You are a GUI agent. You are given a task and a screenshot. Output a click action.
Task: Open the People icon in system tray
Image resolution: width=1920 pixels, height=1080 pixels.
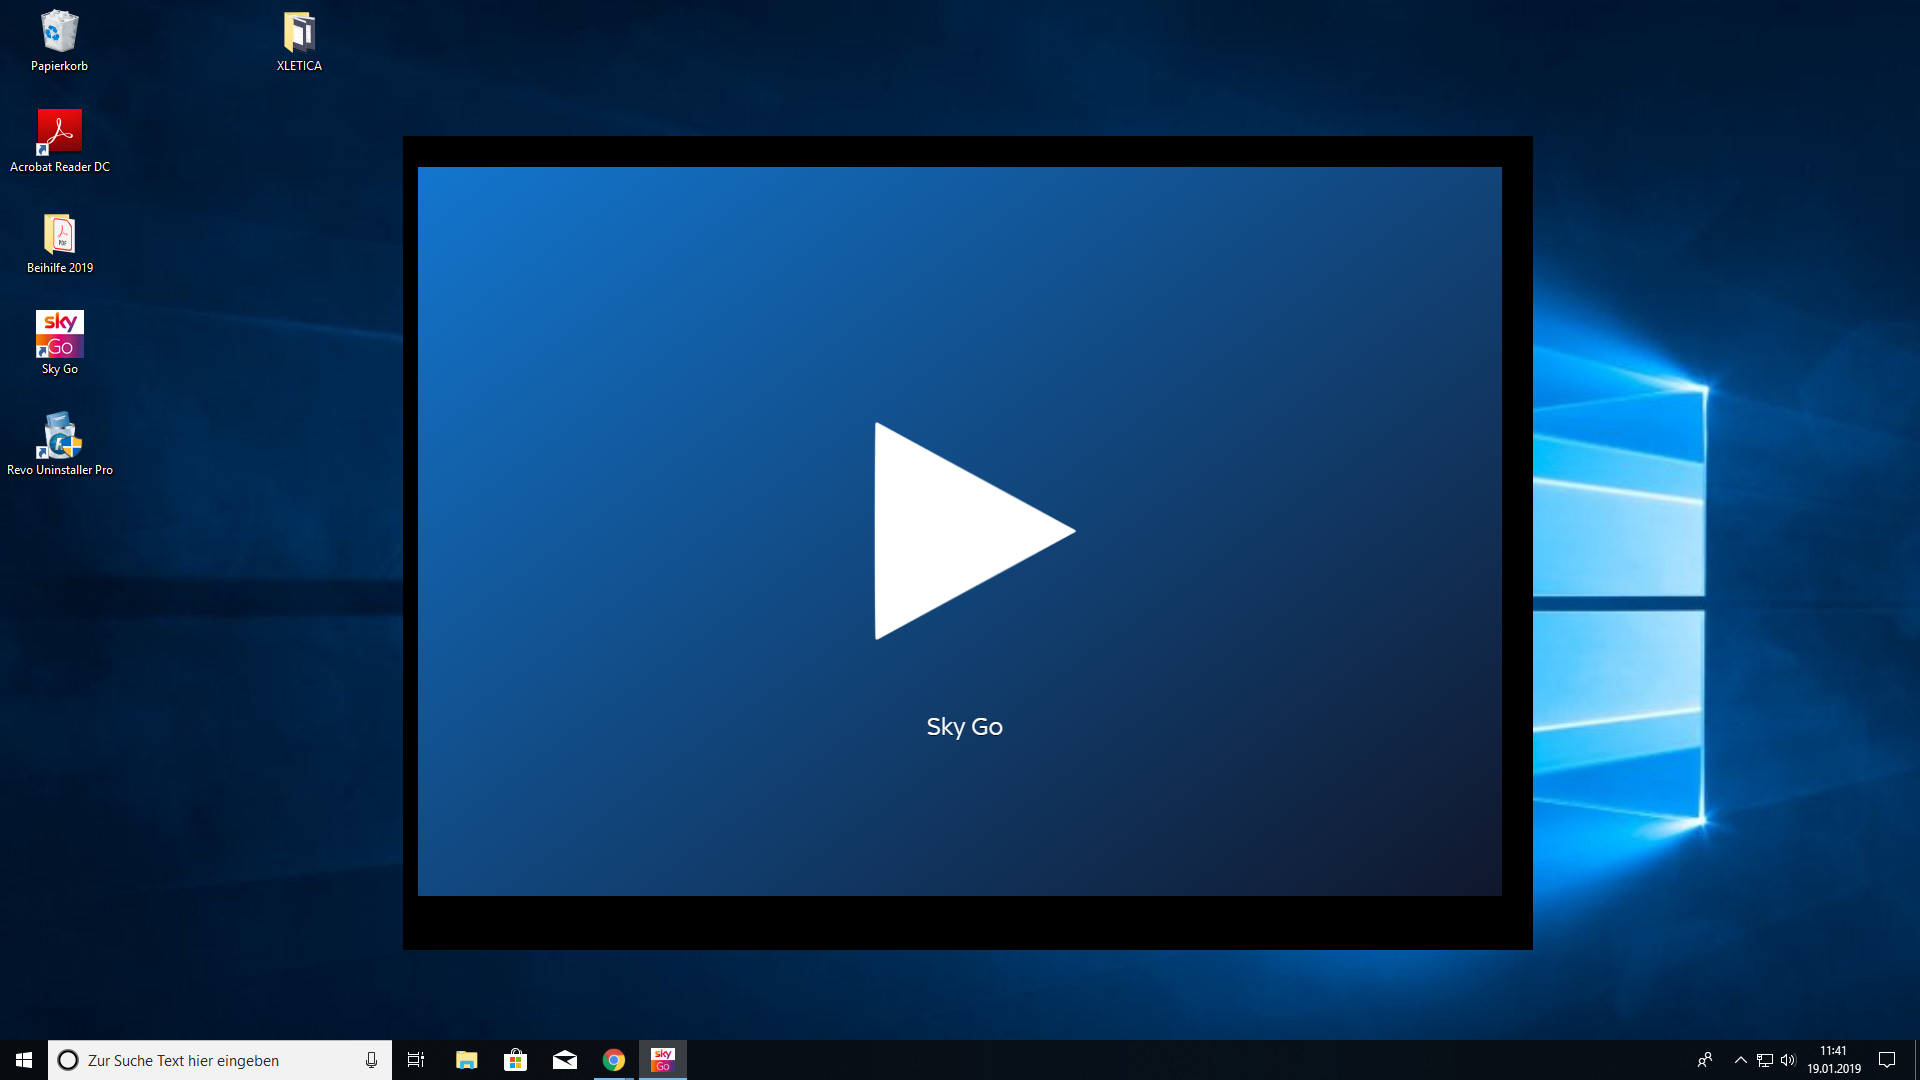click(1705, 1060)
